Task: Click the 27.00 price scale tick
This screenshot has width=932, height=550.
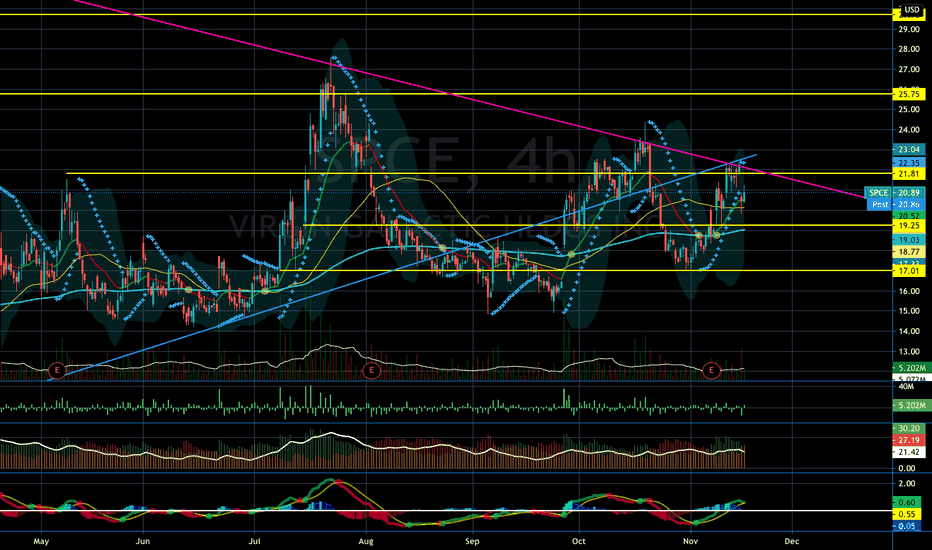Action: coord(909,70)
